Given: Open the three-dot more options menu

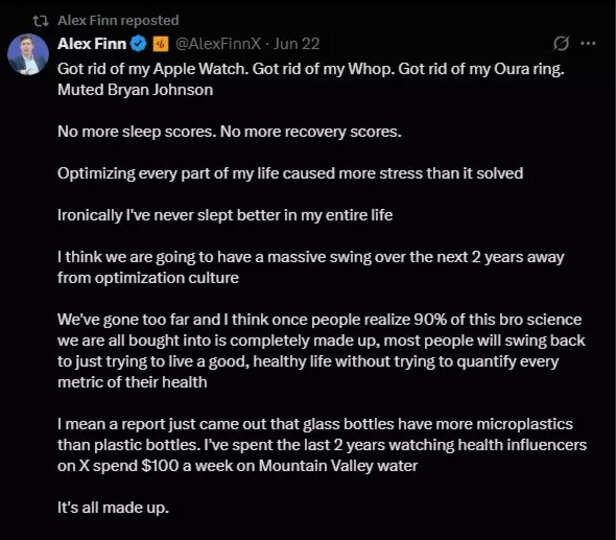Looking at the screenshot, I should pyautogui.click(x=591, y=44).
